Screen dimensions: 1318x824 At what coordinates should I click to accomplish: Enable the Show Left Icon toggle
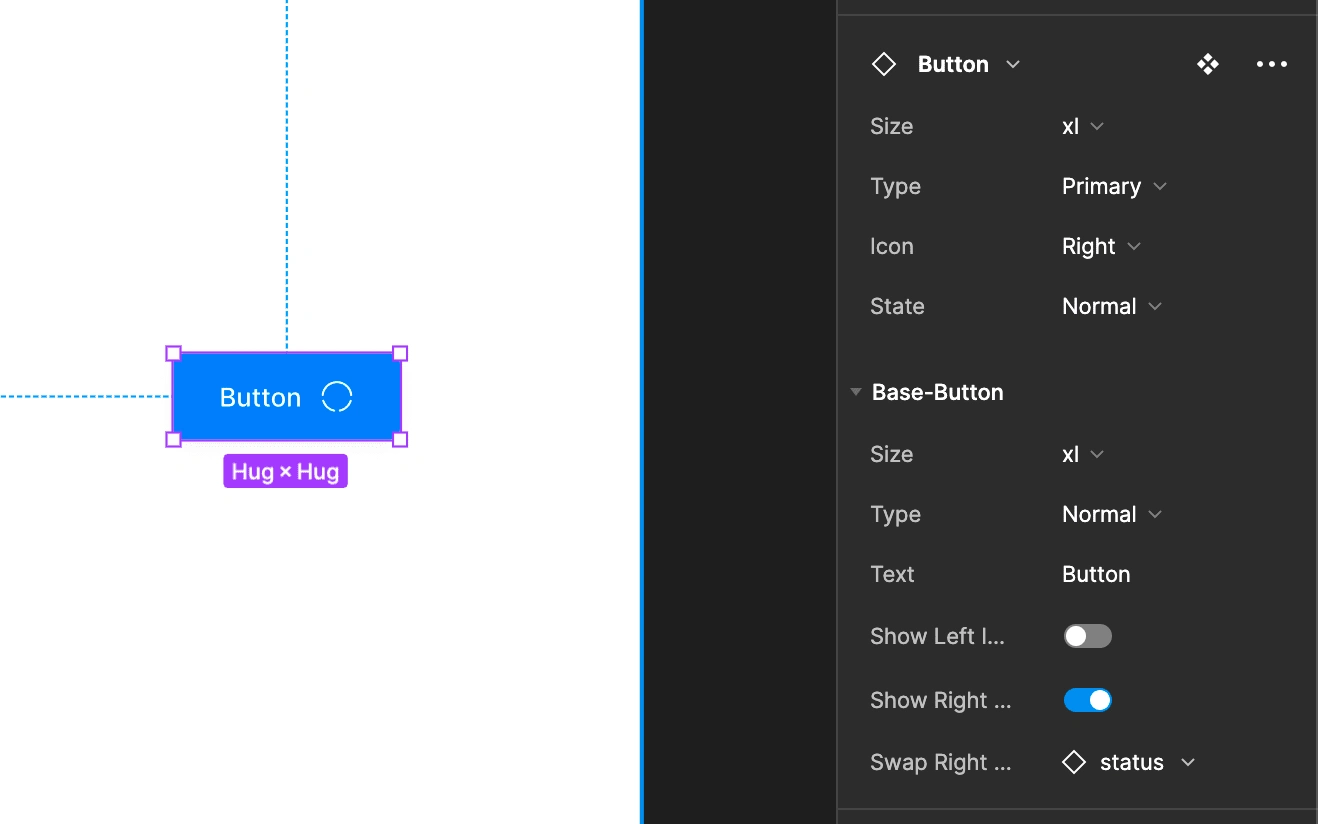click(1088, 636)
